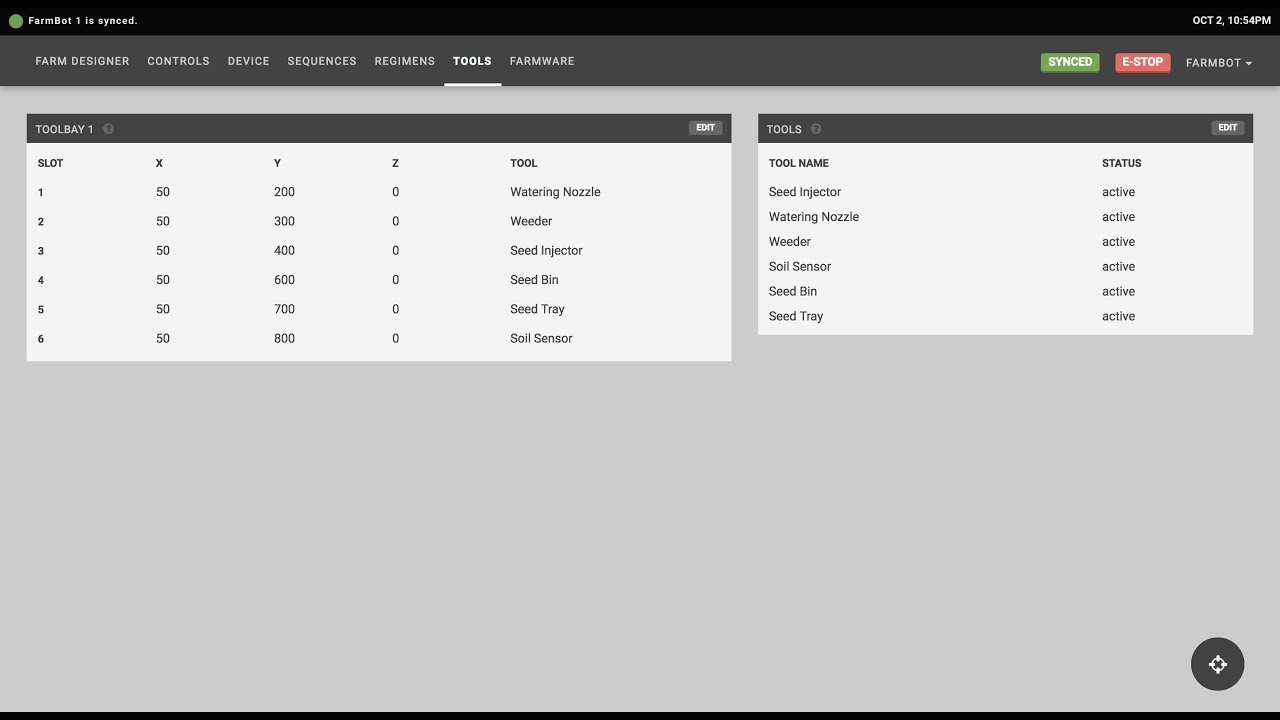Select the Tools tab
1280x720 pixels.
point(472,61)
